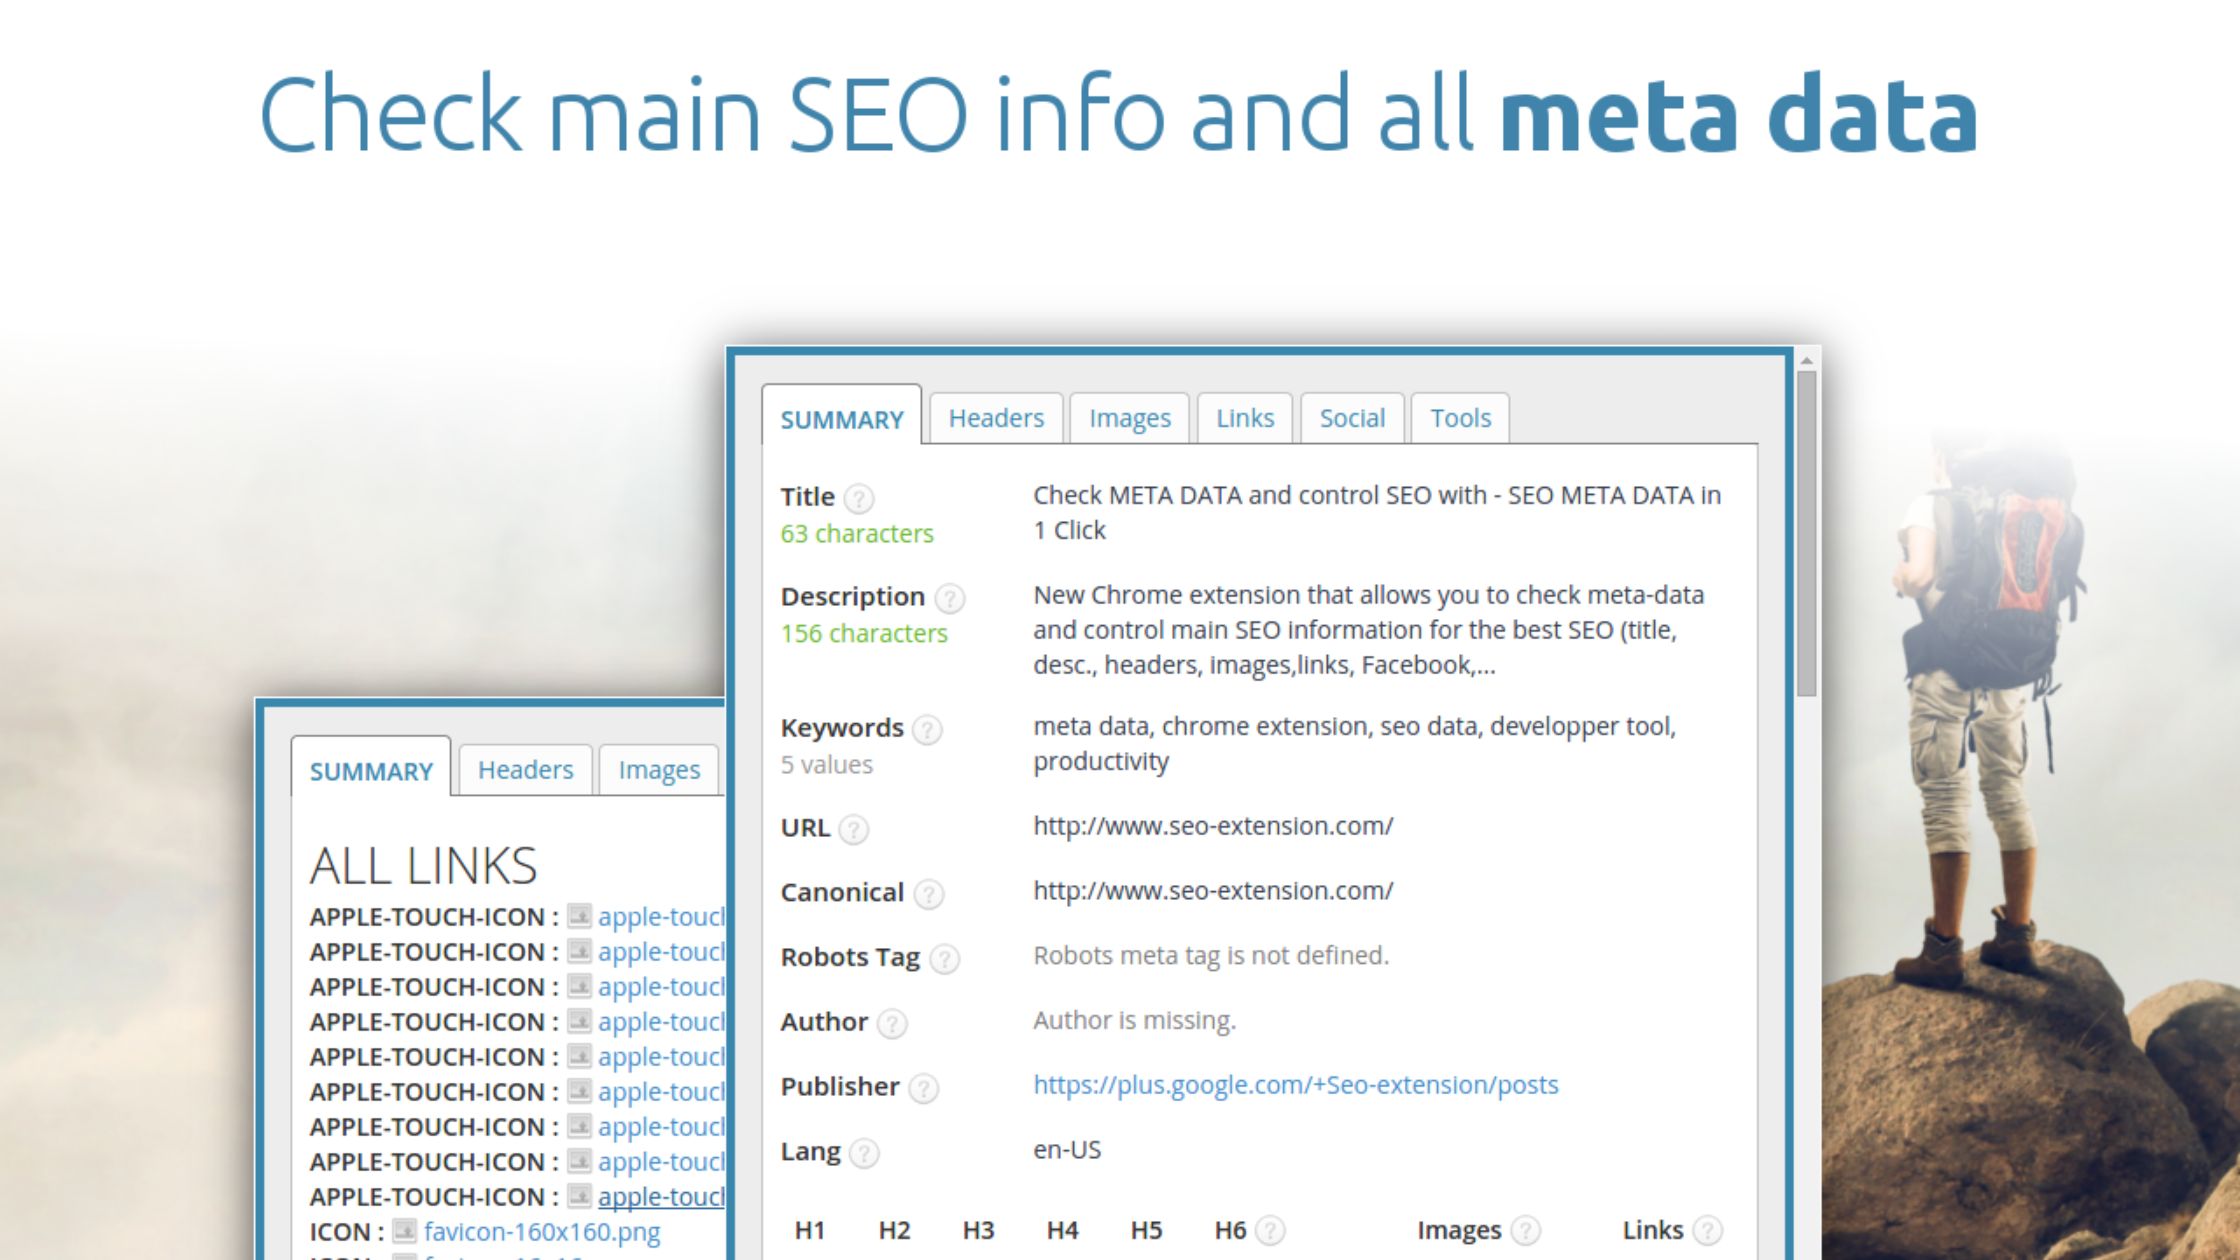Click the H2 column label
This screenshot has height=1260, width=2240.
pos(894,1230)
